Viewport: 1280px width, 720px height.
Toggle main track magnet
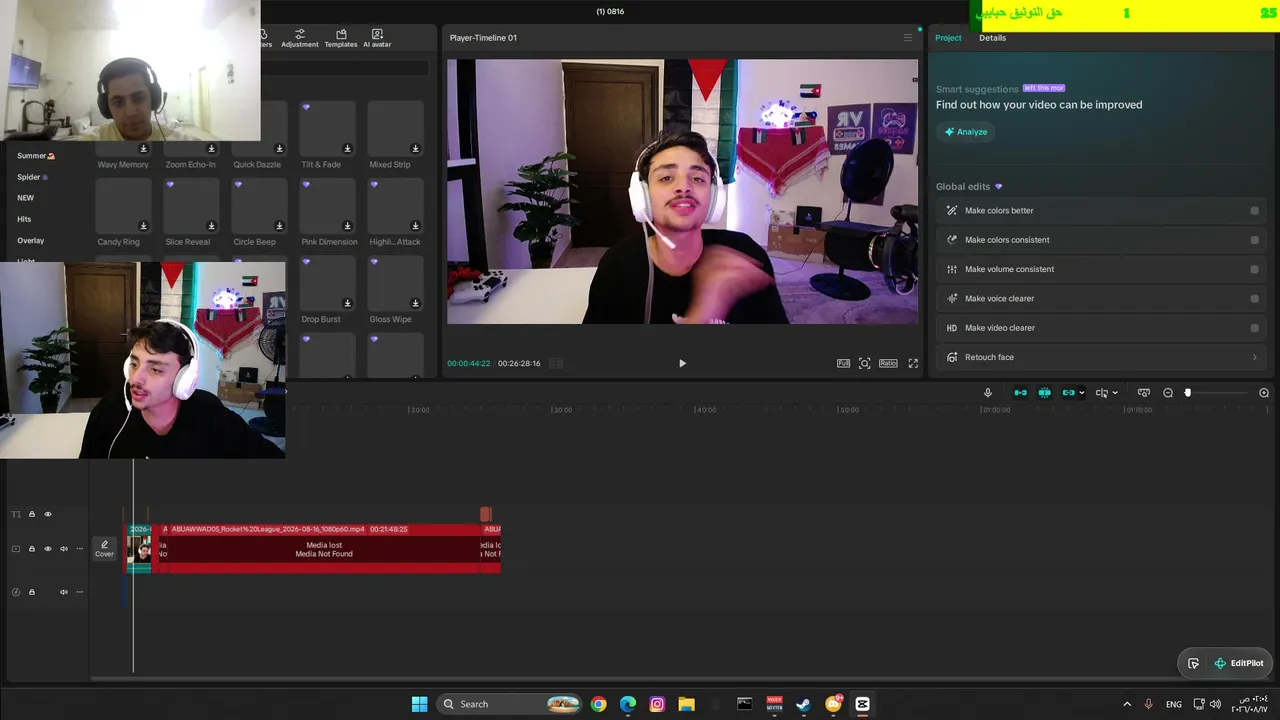(1020, 393)
